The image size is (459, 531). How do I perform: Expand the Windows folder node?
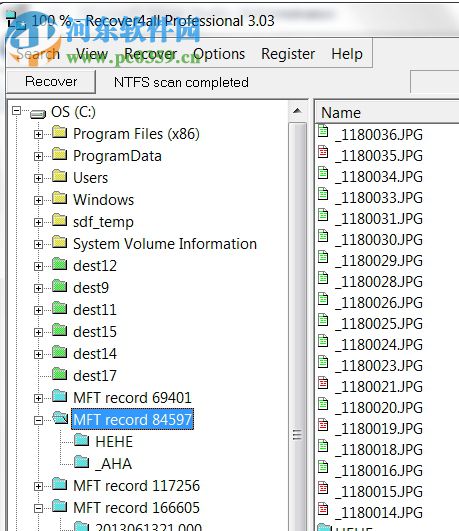pyautogui.click(x=38, y=200)
